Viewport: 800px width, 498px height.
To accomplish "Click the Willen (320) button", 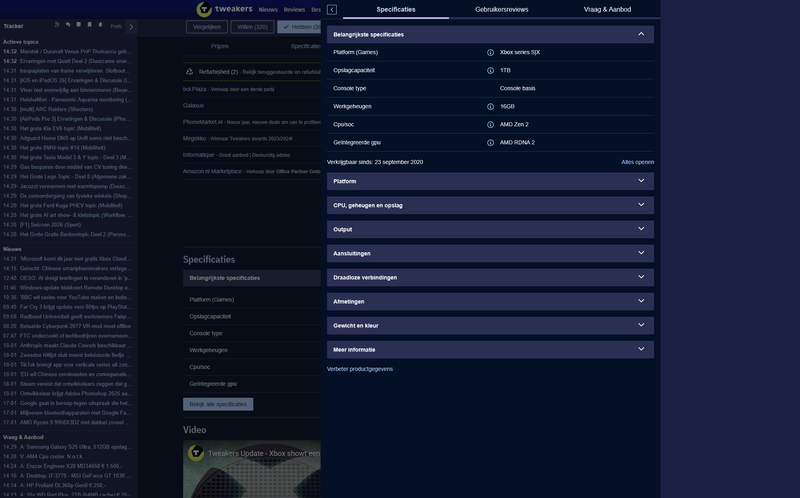I will (253, 27).
